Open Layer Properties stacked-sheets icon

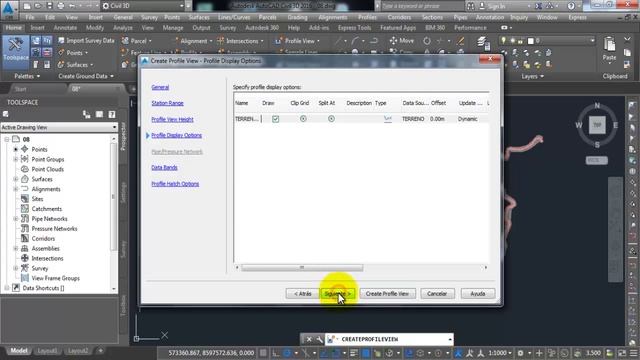pos(483,42)
